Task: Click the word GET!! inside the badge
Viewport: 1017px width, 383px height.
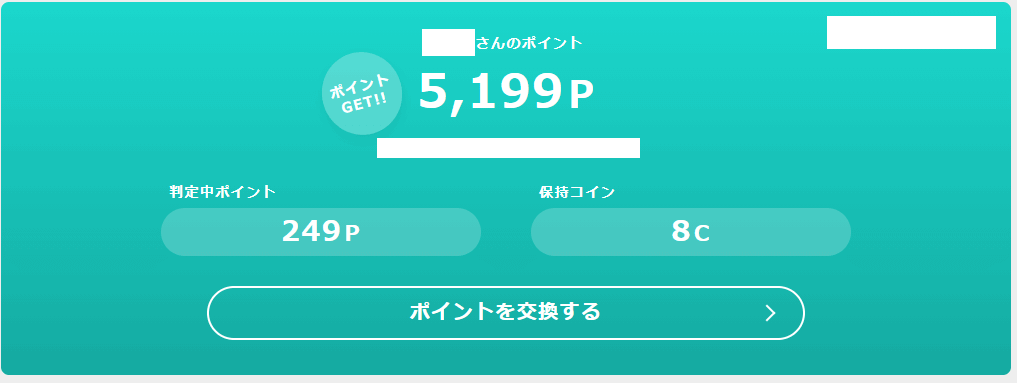Action: [x=365, y=103]
